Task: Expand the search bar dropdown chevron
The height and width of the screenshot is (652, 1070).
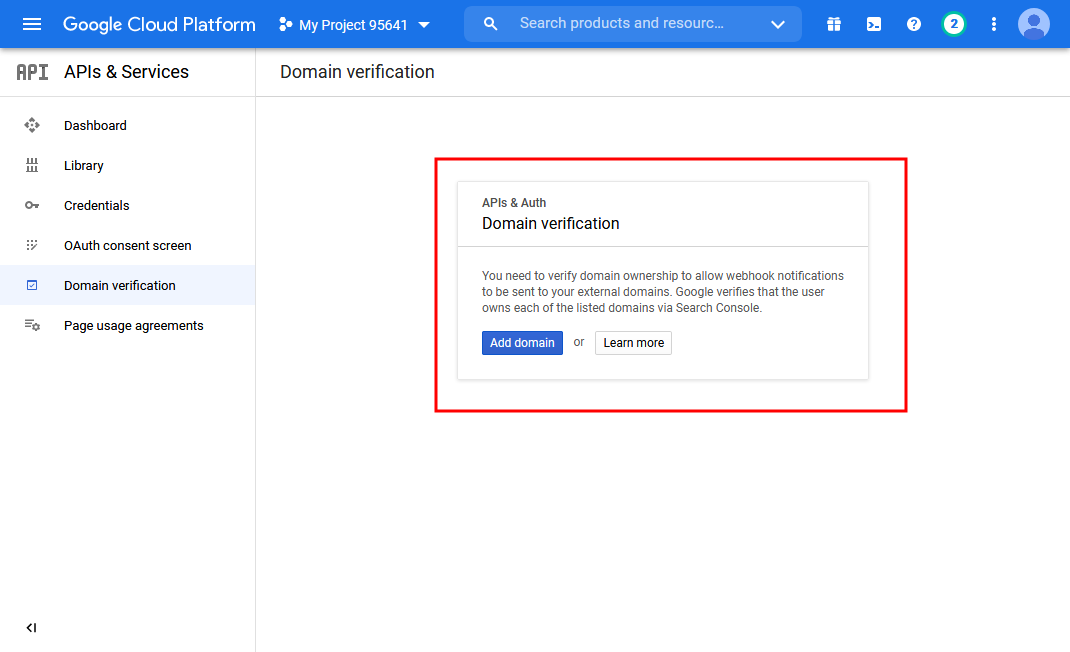Action: (x=777, y=25)
